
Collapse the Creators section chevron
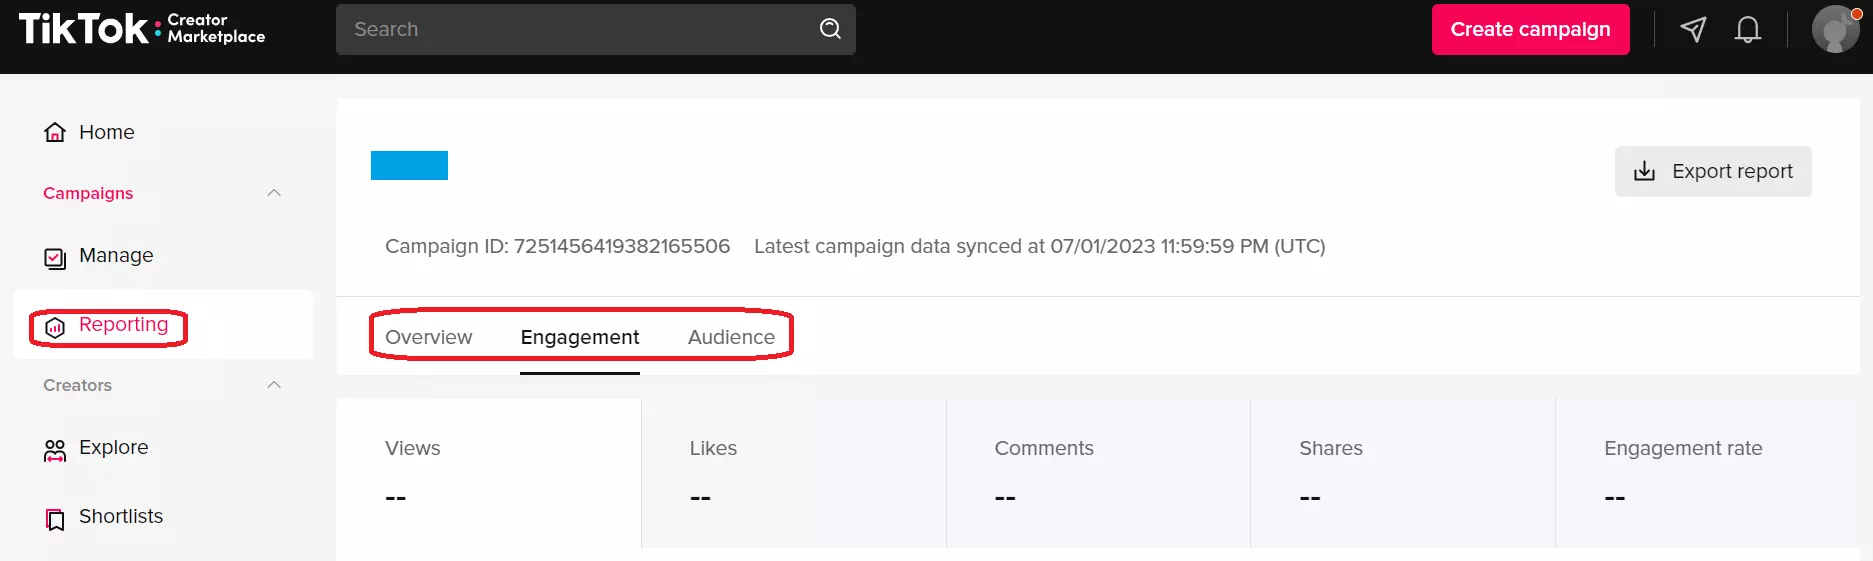click(274, 385)
